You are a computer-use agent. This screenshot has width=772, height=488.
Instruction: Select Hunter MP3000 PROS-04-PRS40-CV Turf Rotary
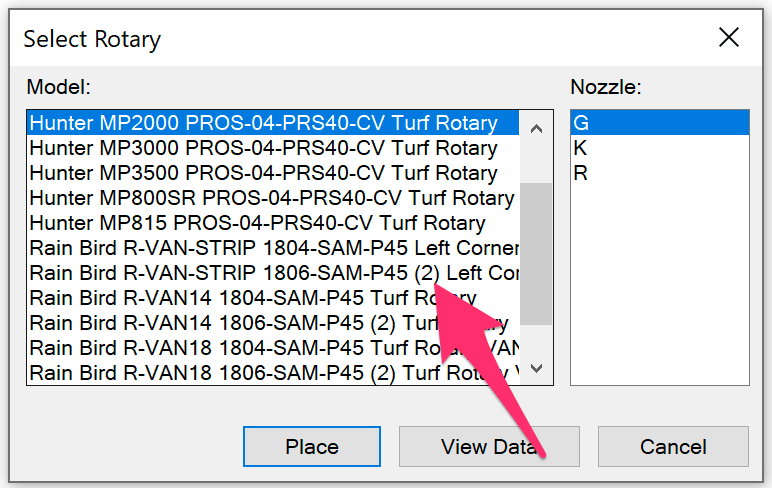coord(273,148)
